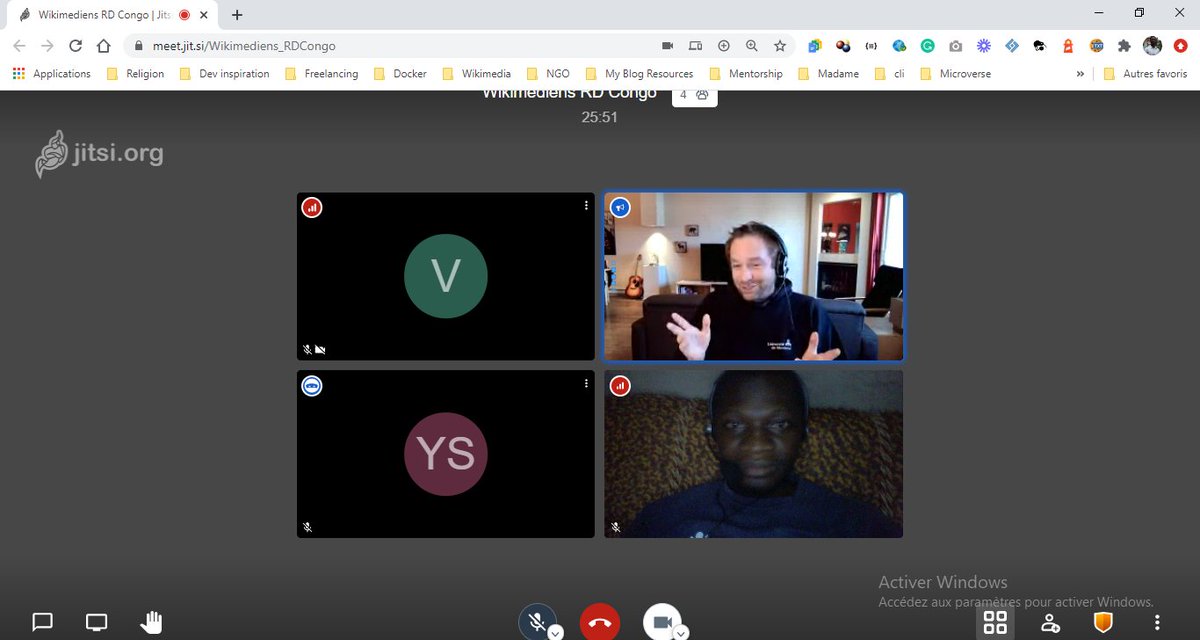Click install app plus-circle in address bar
1200x640 pixels.
pos(724,46)
